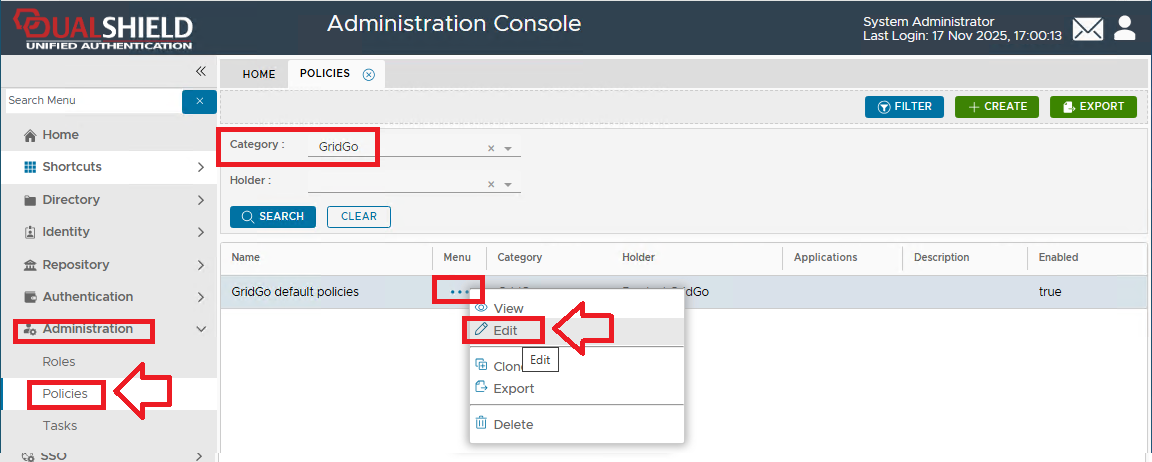Viewport: 1152px width, 462px height.
Task: Click the user profile icon
Action: click(1125, 28)
